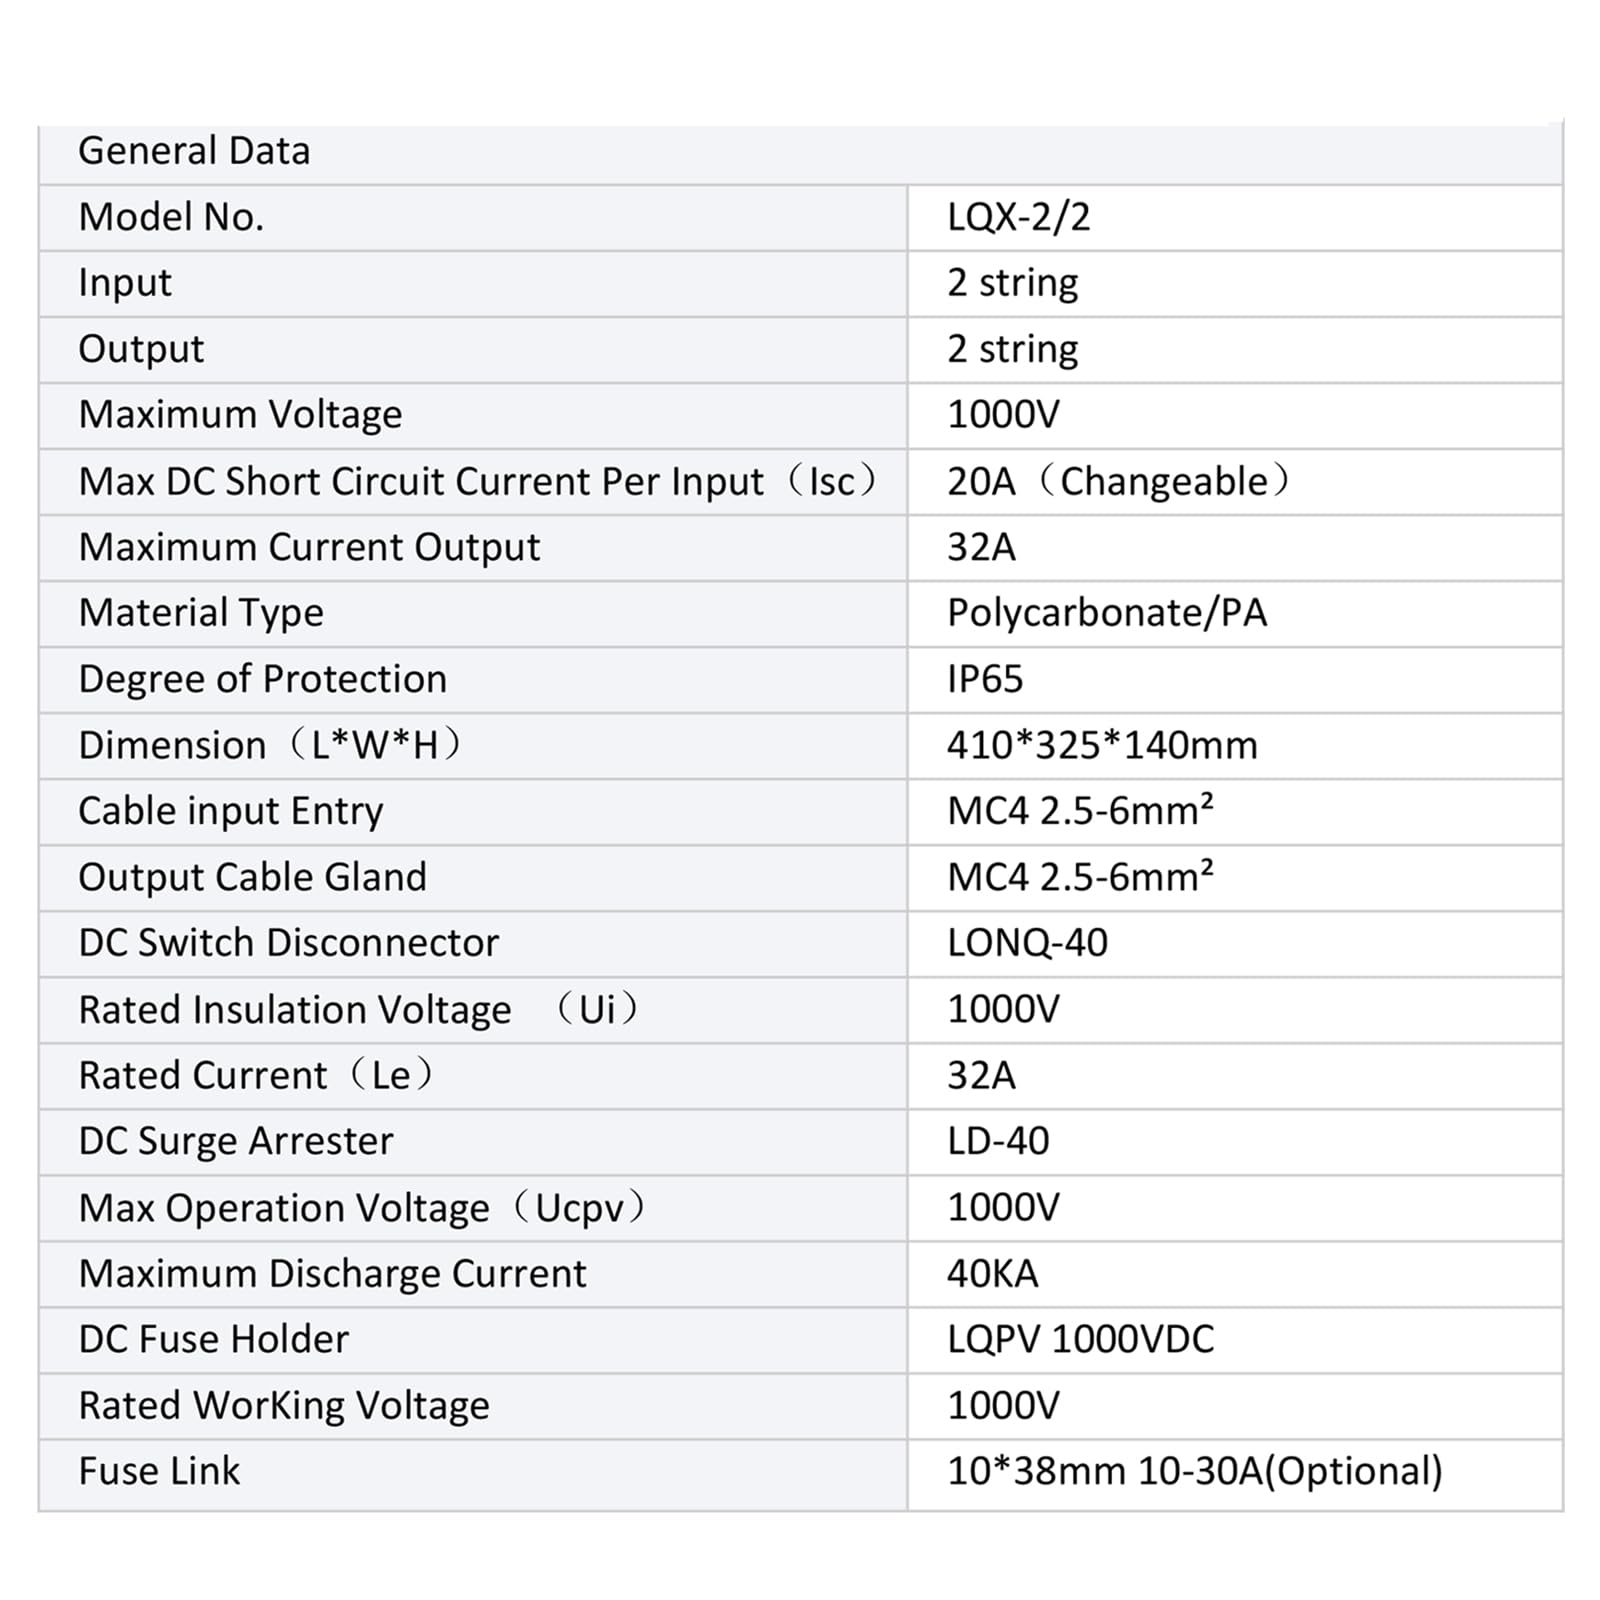Click the 20A (Changeable) value

1118,481
